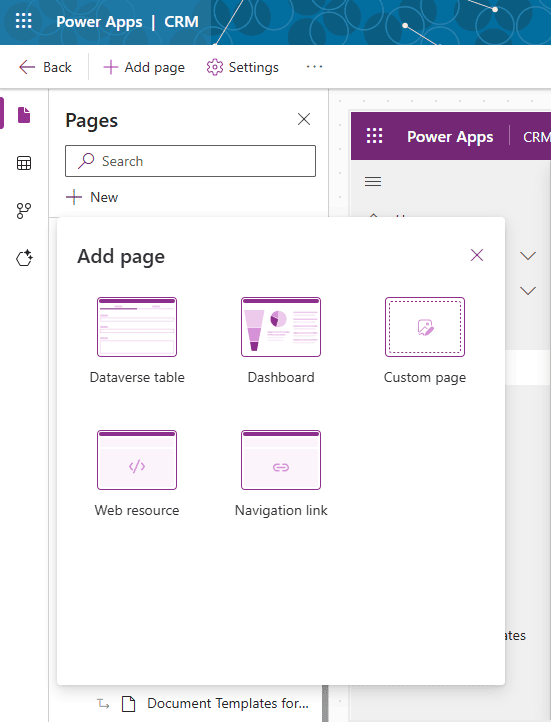Click the Power Apps label in the preview header

(450, 136)
